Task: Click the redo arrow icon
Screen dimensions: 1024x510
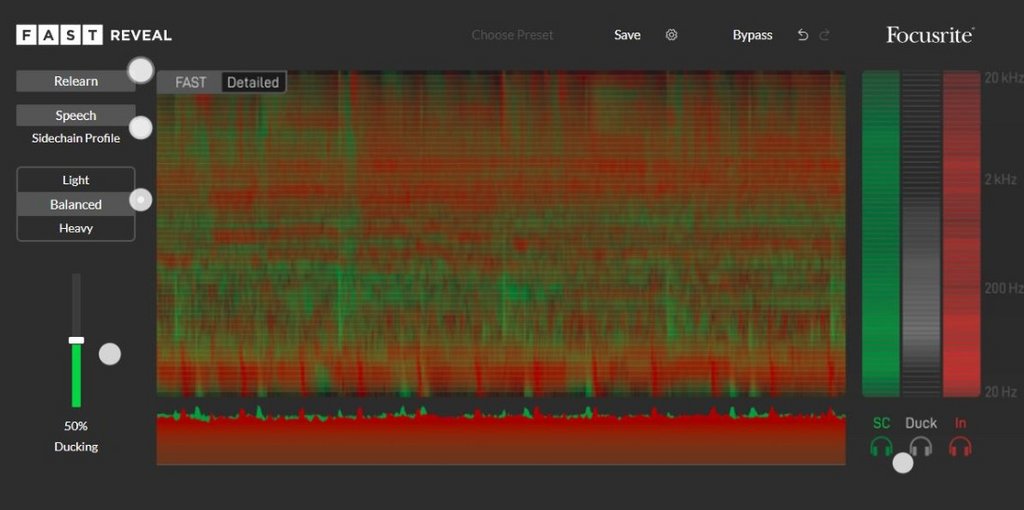Action: 824,35
